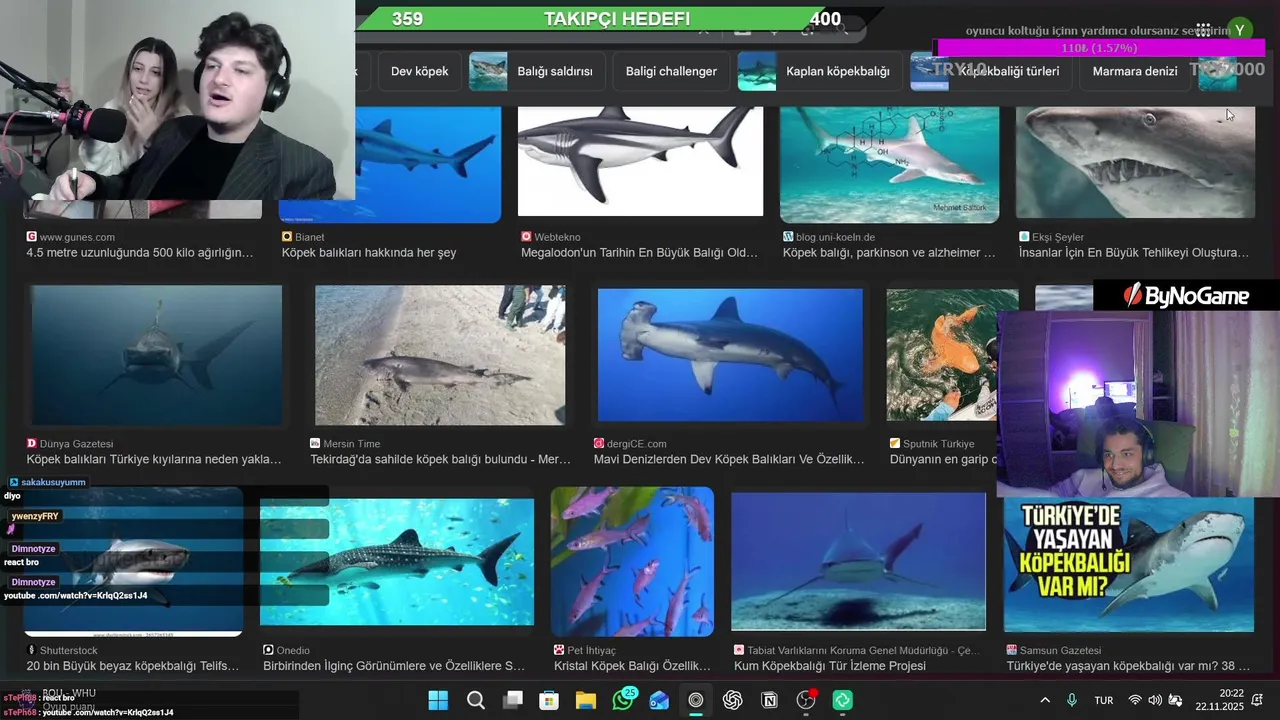Select the "Kaplan köpekbalığı" filter chip
Viewport: 1280px width, 720px height.
tap(819, 71)
